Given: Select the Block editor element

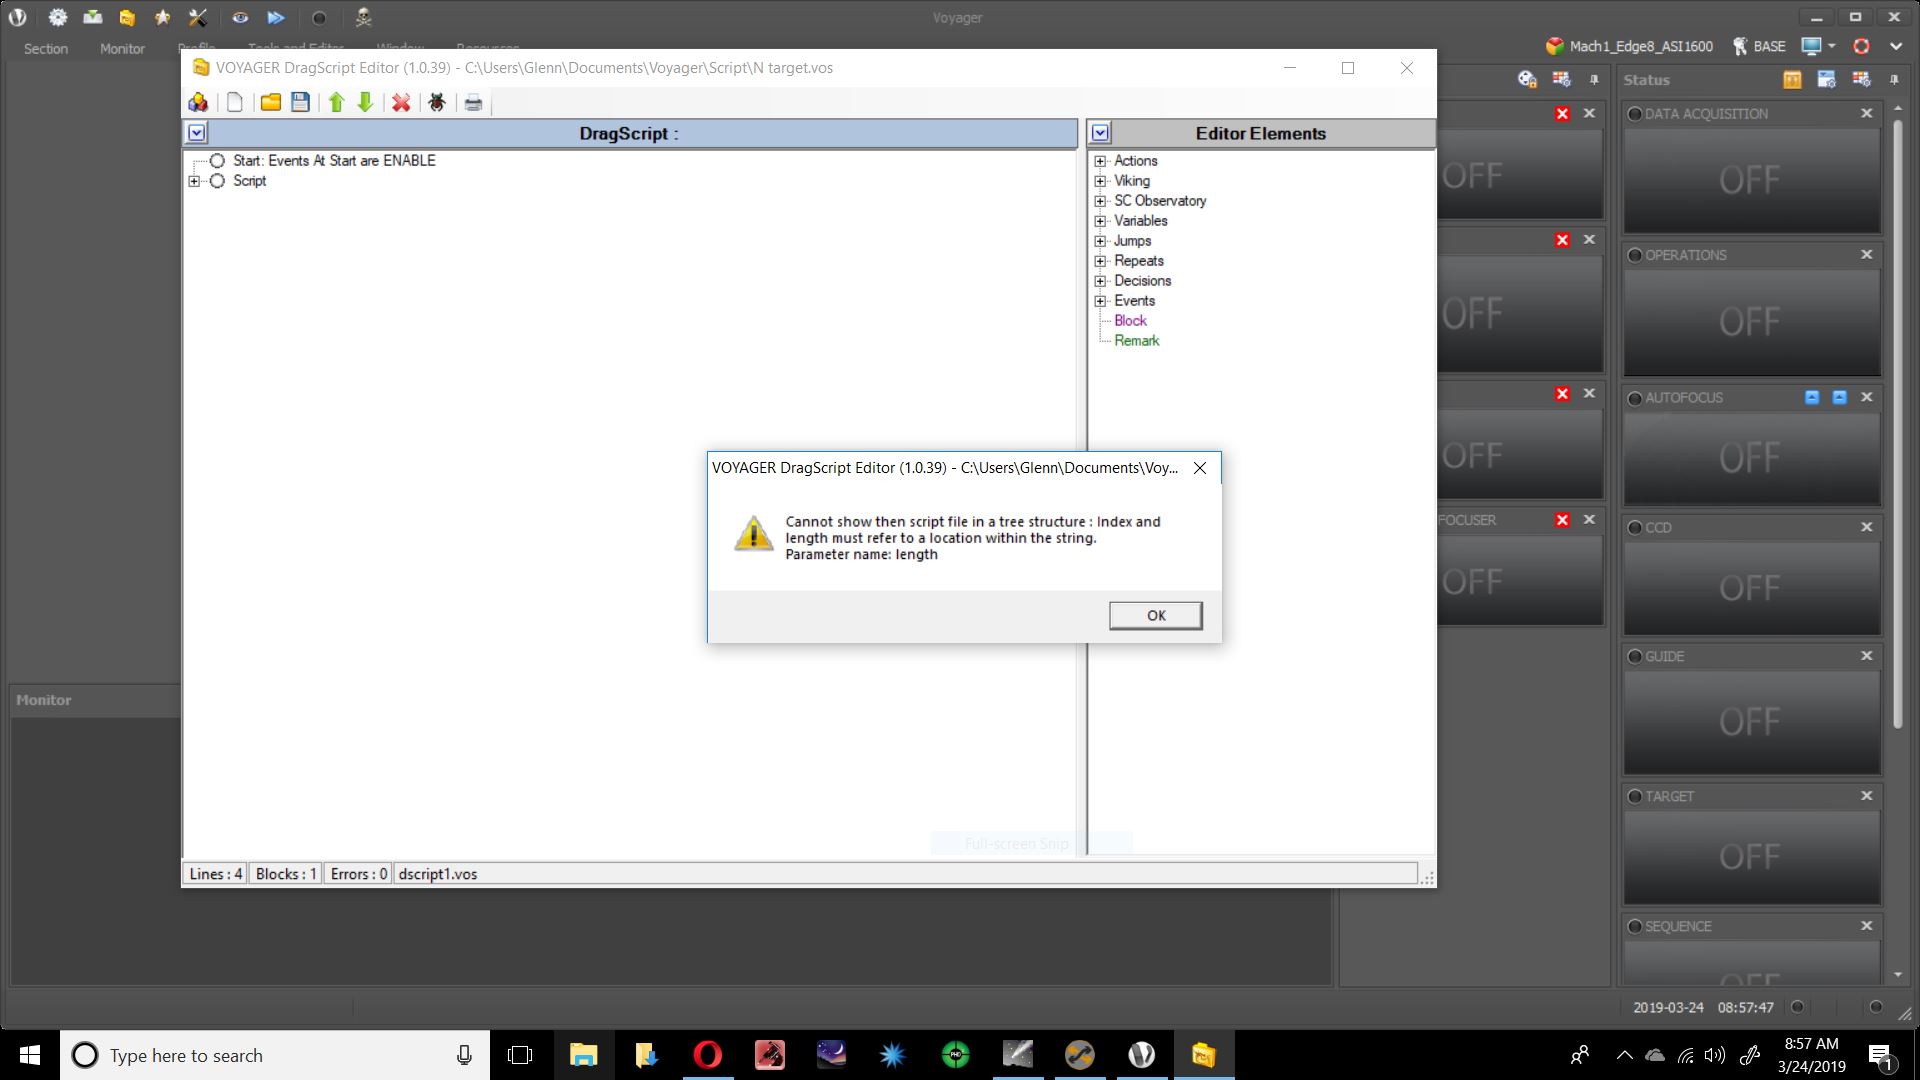Looking at the screenshot, I should point(1130,321).
